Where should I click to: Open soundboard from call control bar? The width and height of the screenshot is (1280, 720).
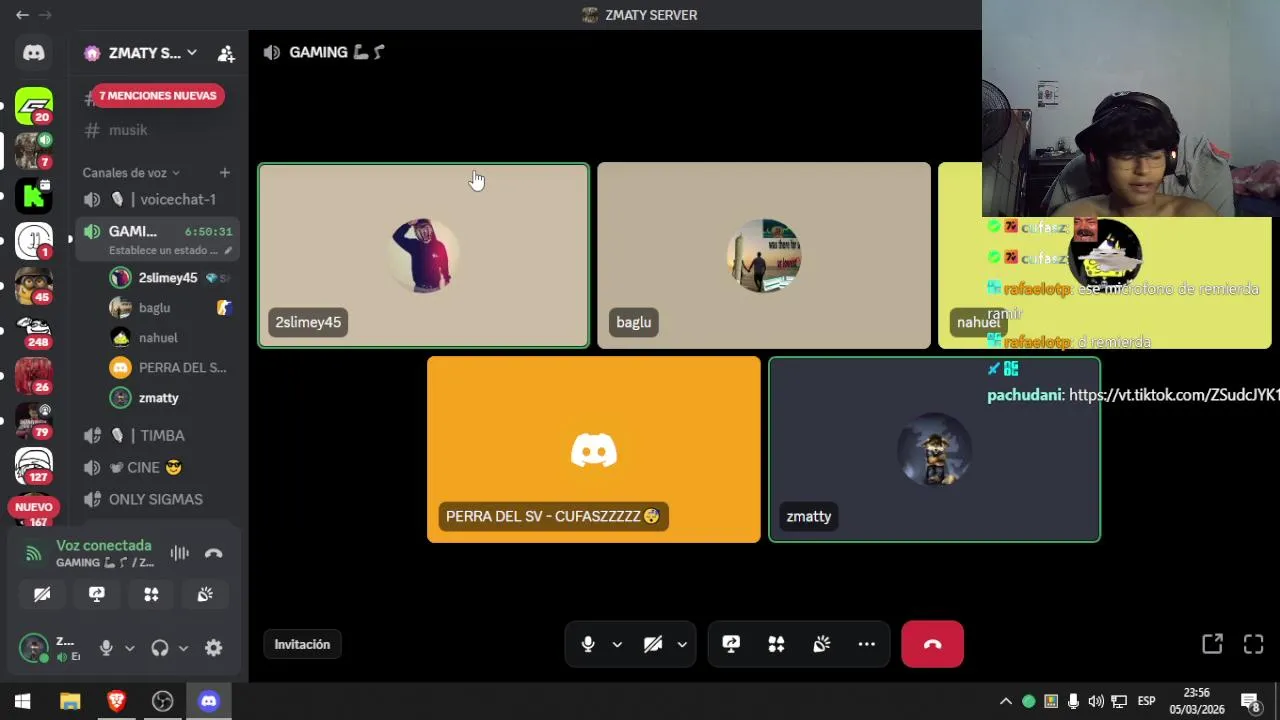click(822, 645)
